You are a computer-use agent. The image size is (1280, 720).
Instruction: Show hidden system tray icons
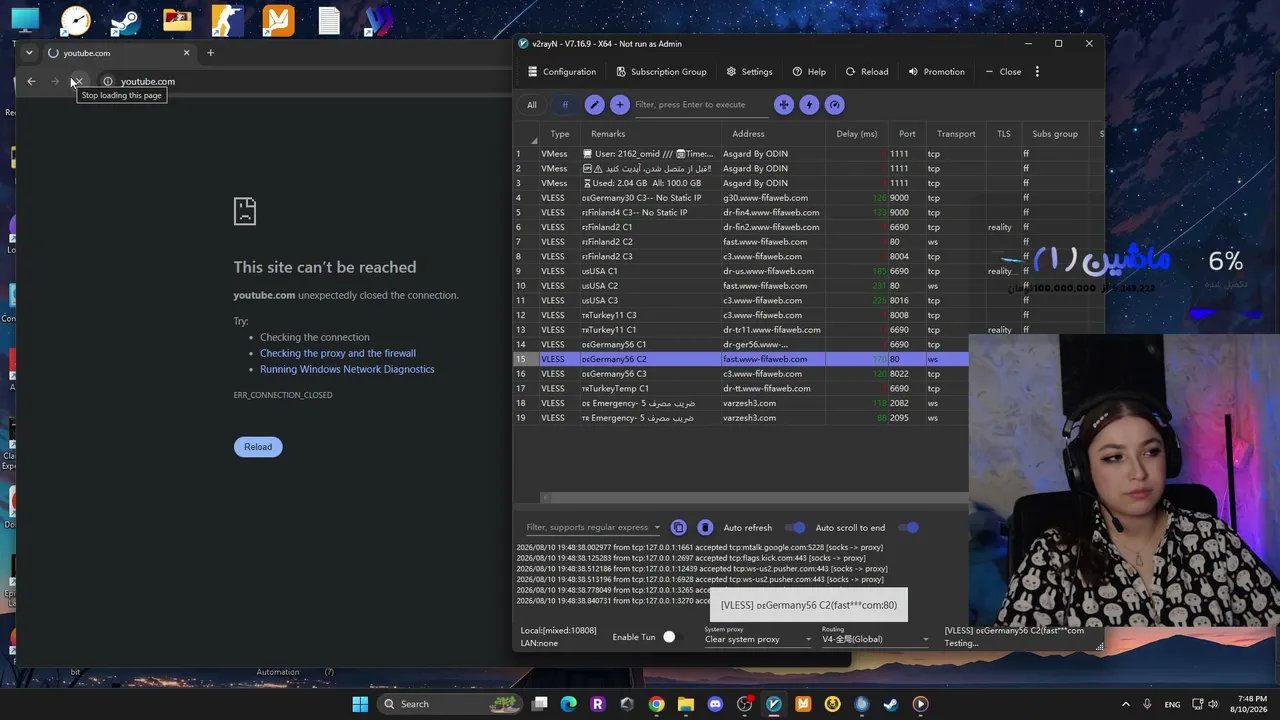click(x=1126, y=704)
